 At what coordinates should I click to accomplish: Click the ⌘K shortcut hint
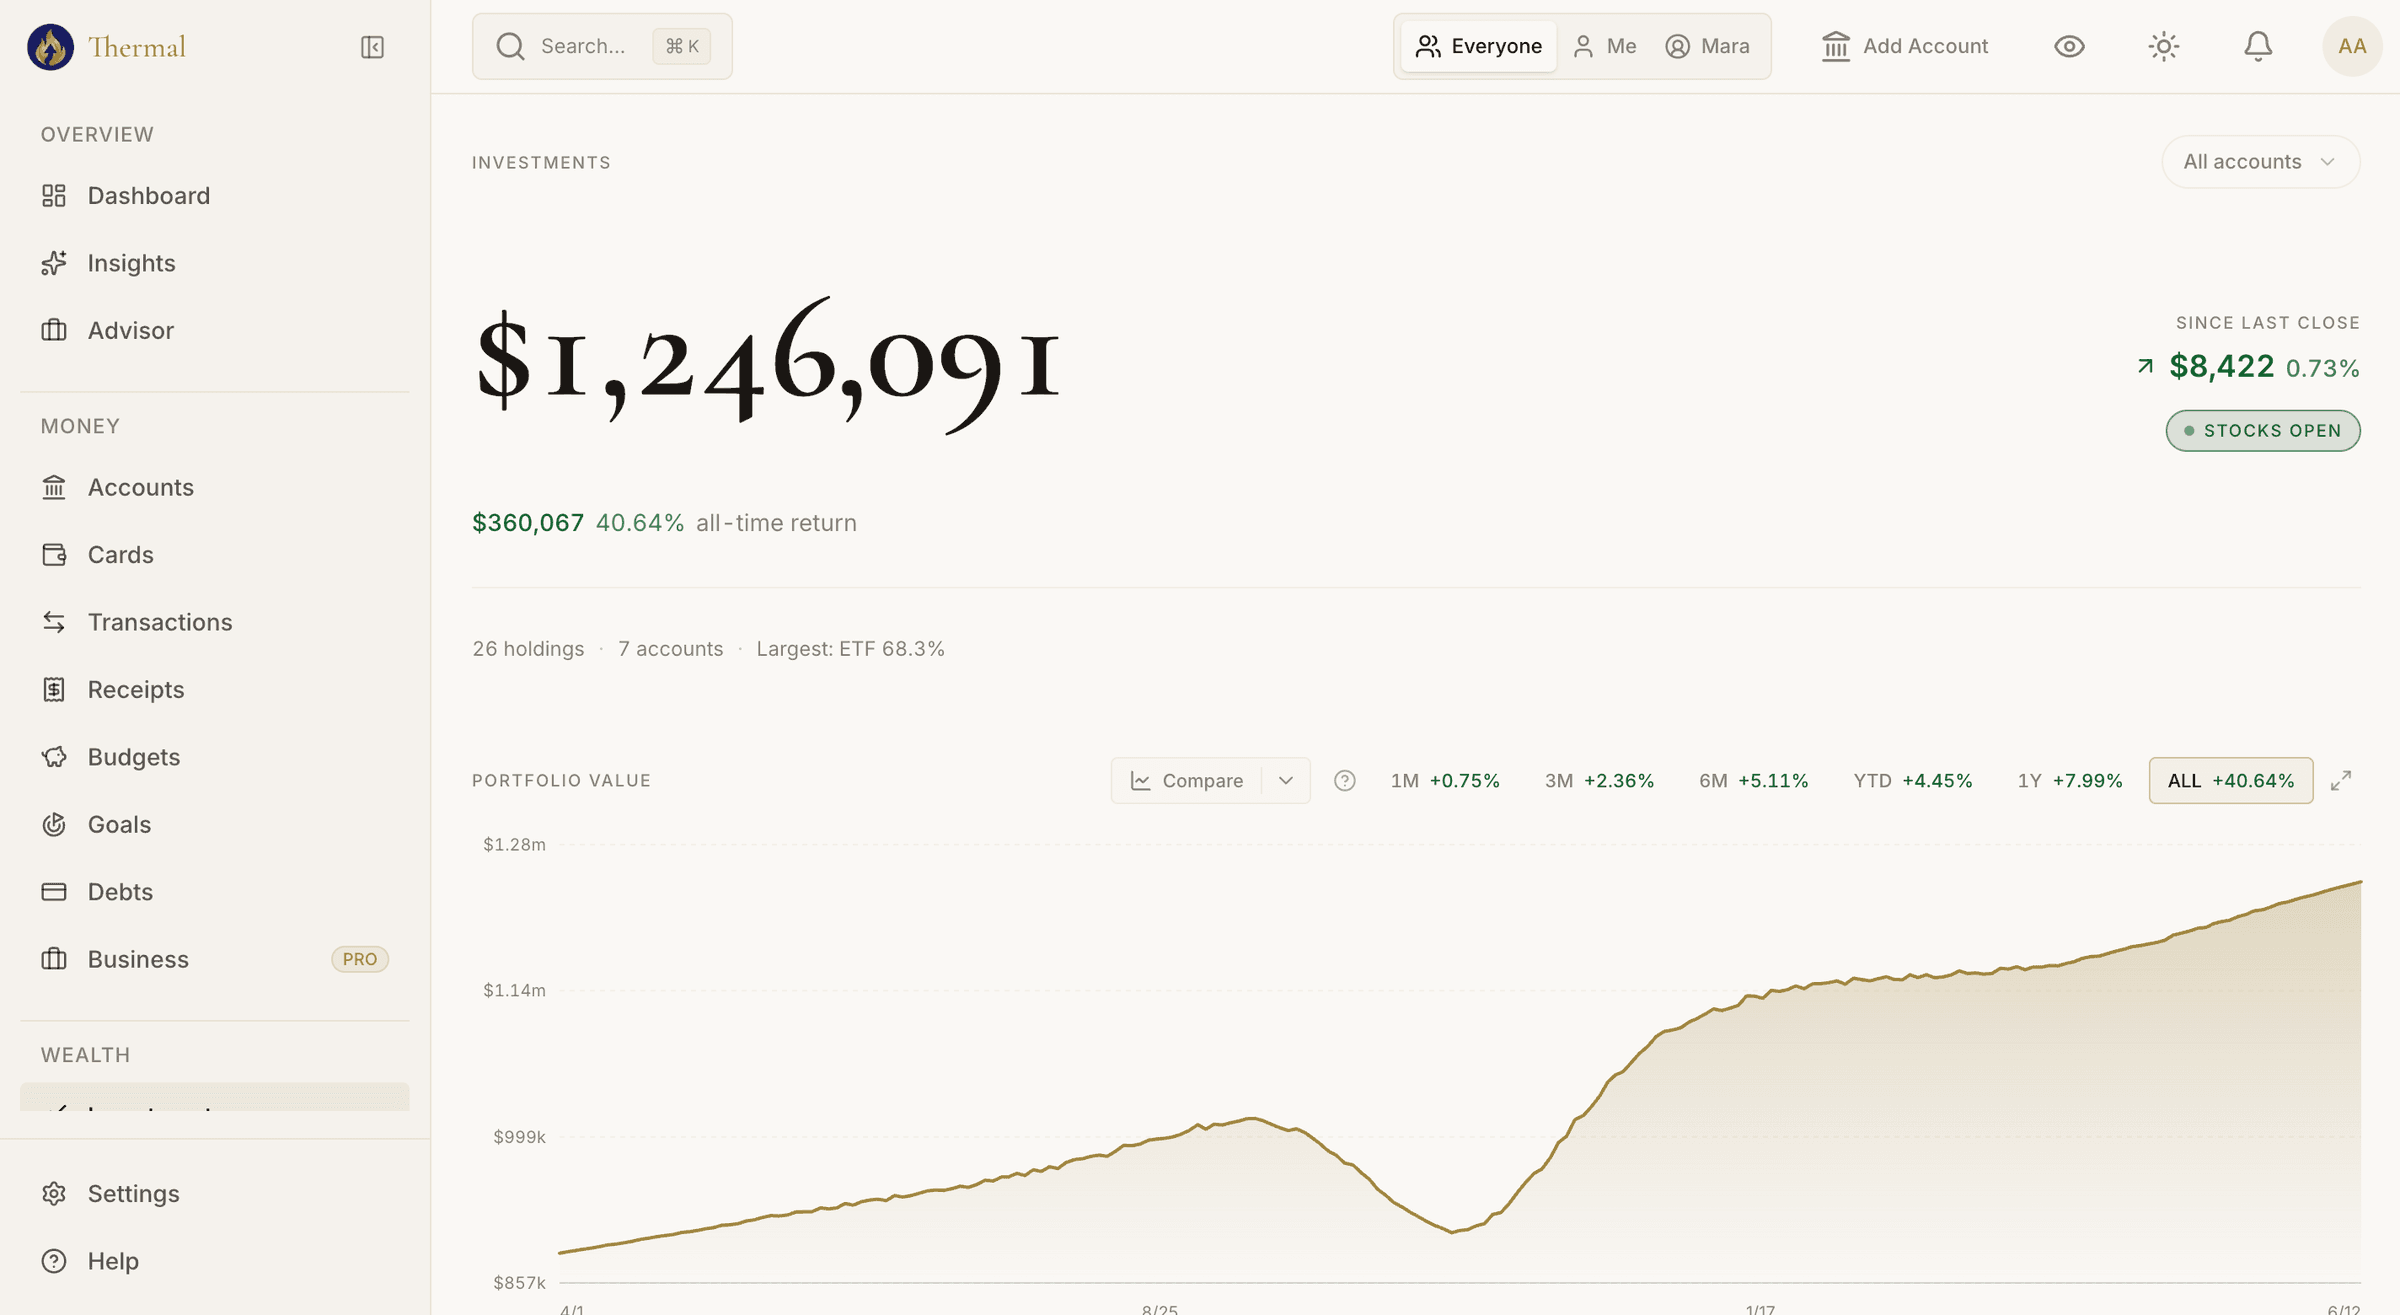pyautogui.click(x=682, y=46)
